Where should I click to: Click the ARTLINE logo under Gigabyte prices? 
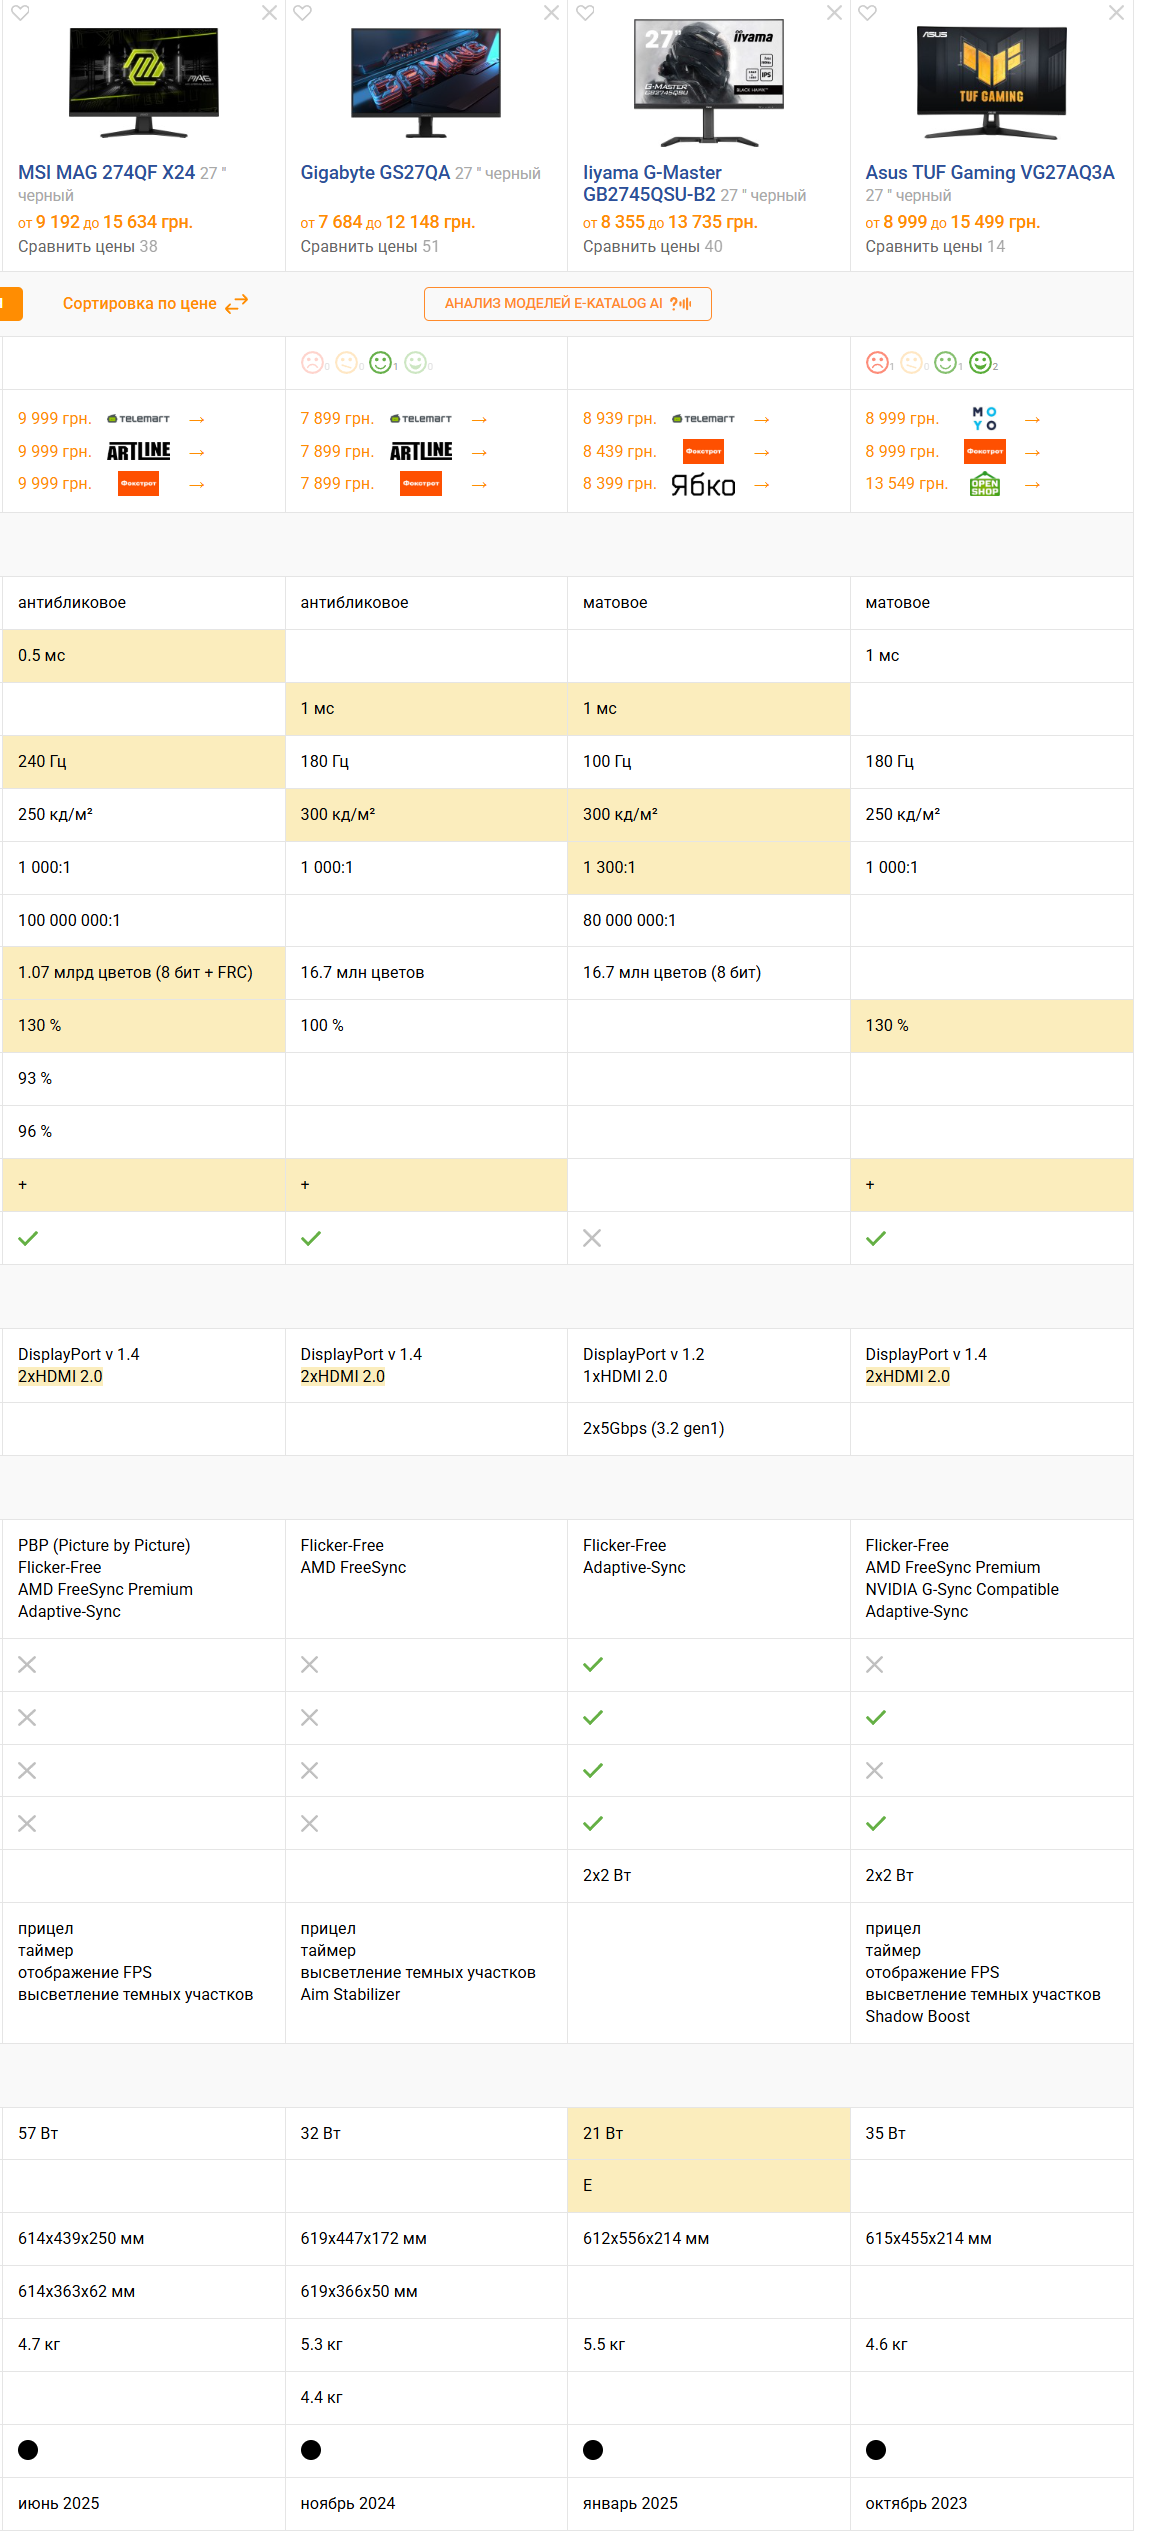pyautogui.click(x=421, y=452)
